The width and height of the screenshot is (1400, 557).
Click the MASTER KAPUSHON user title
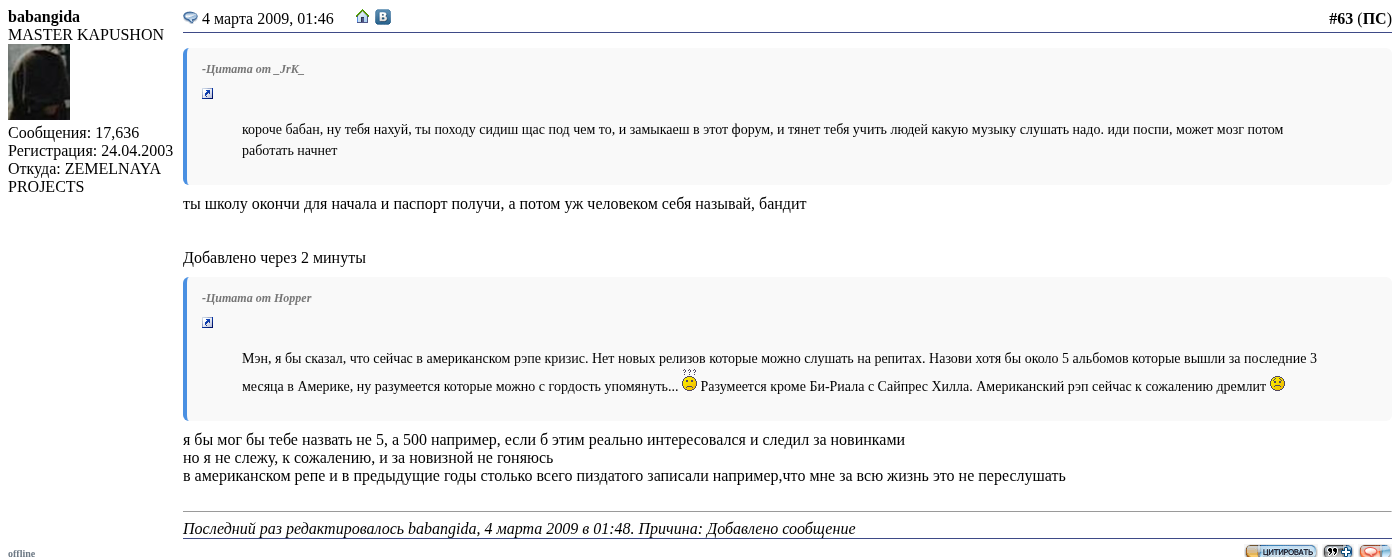pos(86,35)
